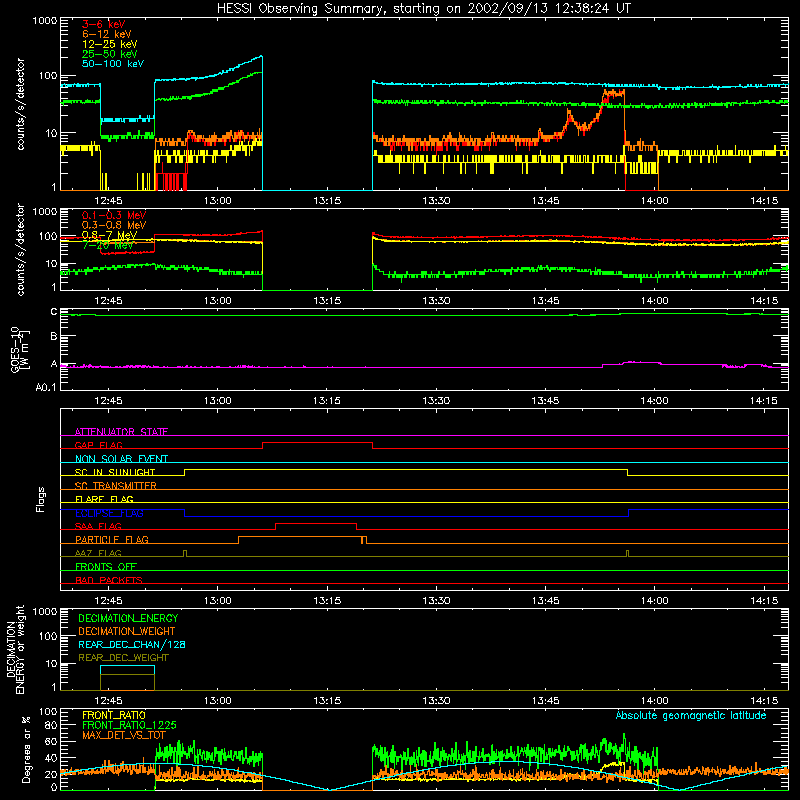800x800 pixels.
Task: Select the SC_TRANSMITTER flag label
Action: tap(116, 486)
